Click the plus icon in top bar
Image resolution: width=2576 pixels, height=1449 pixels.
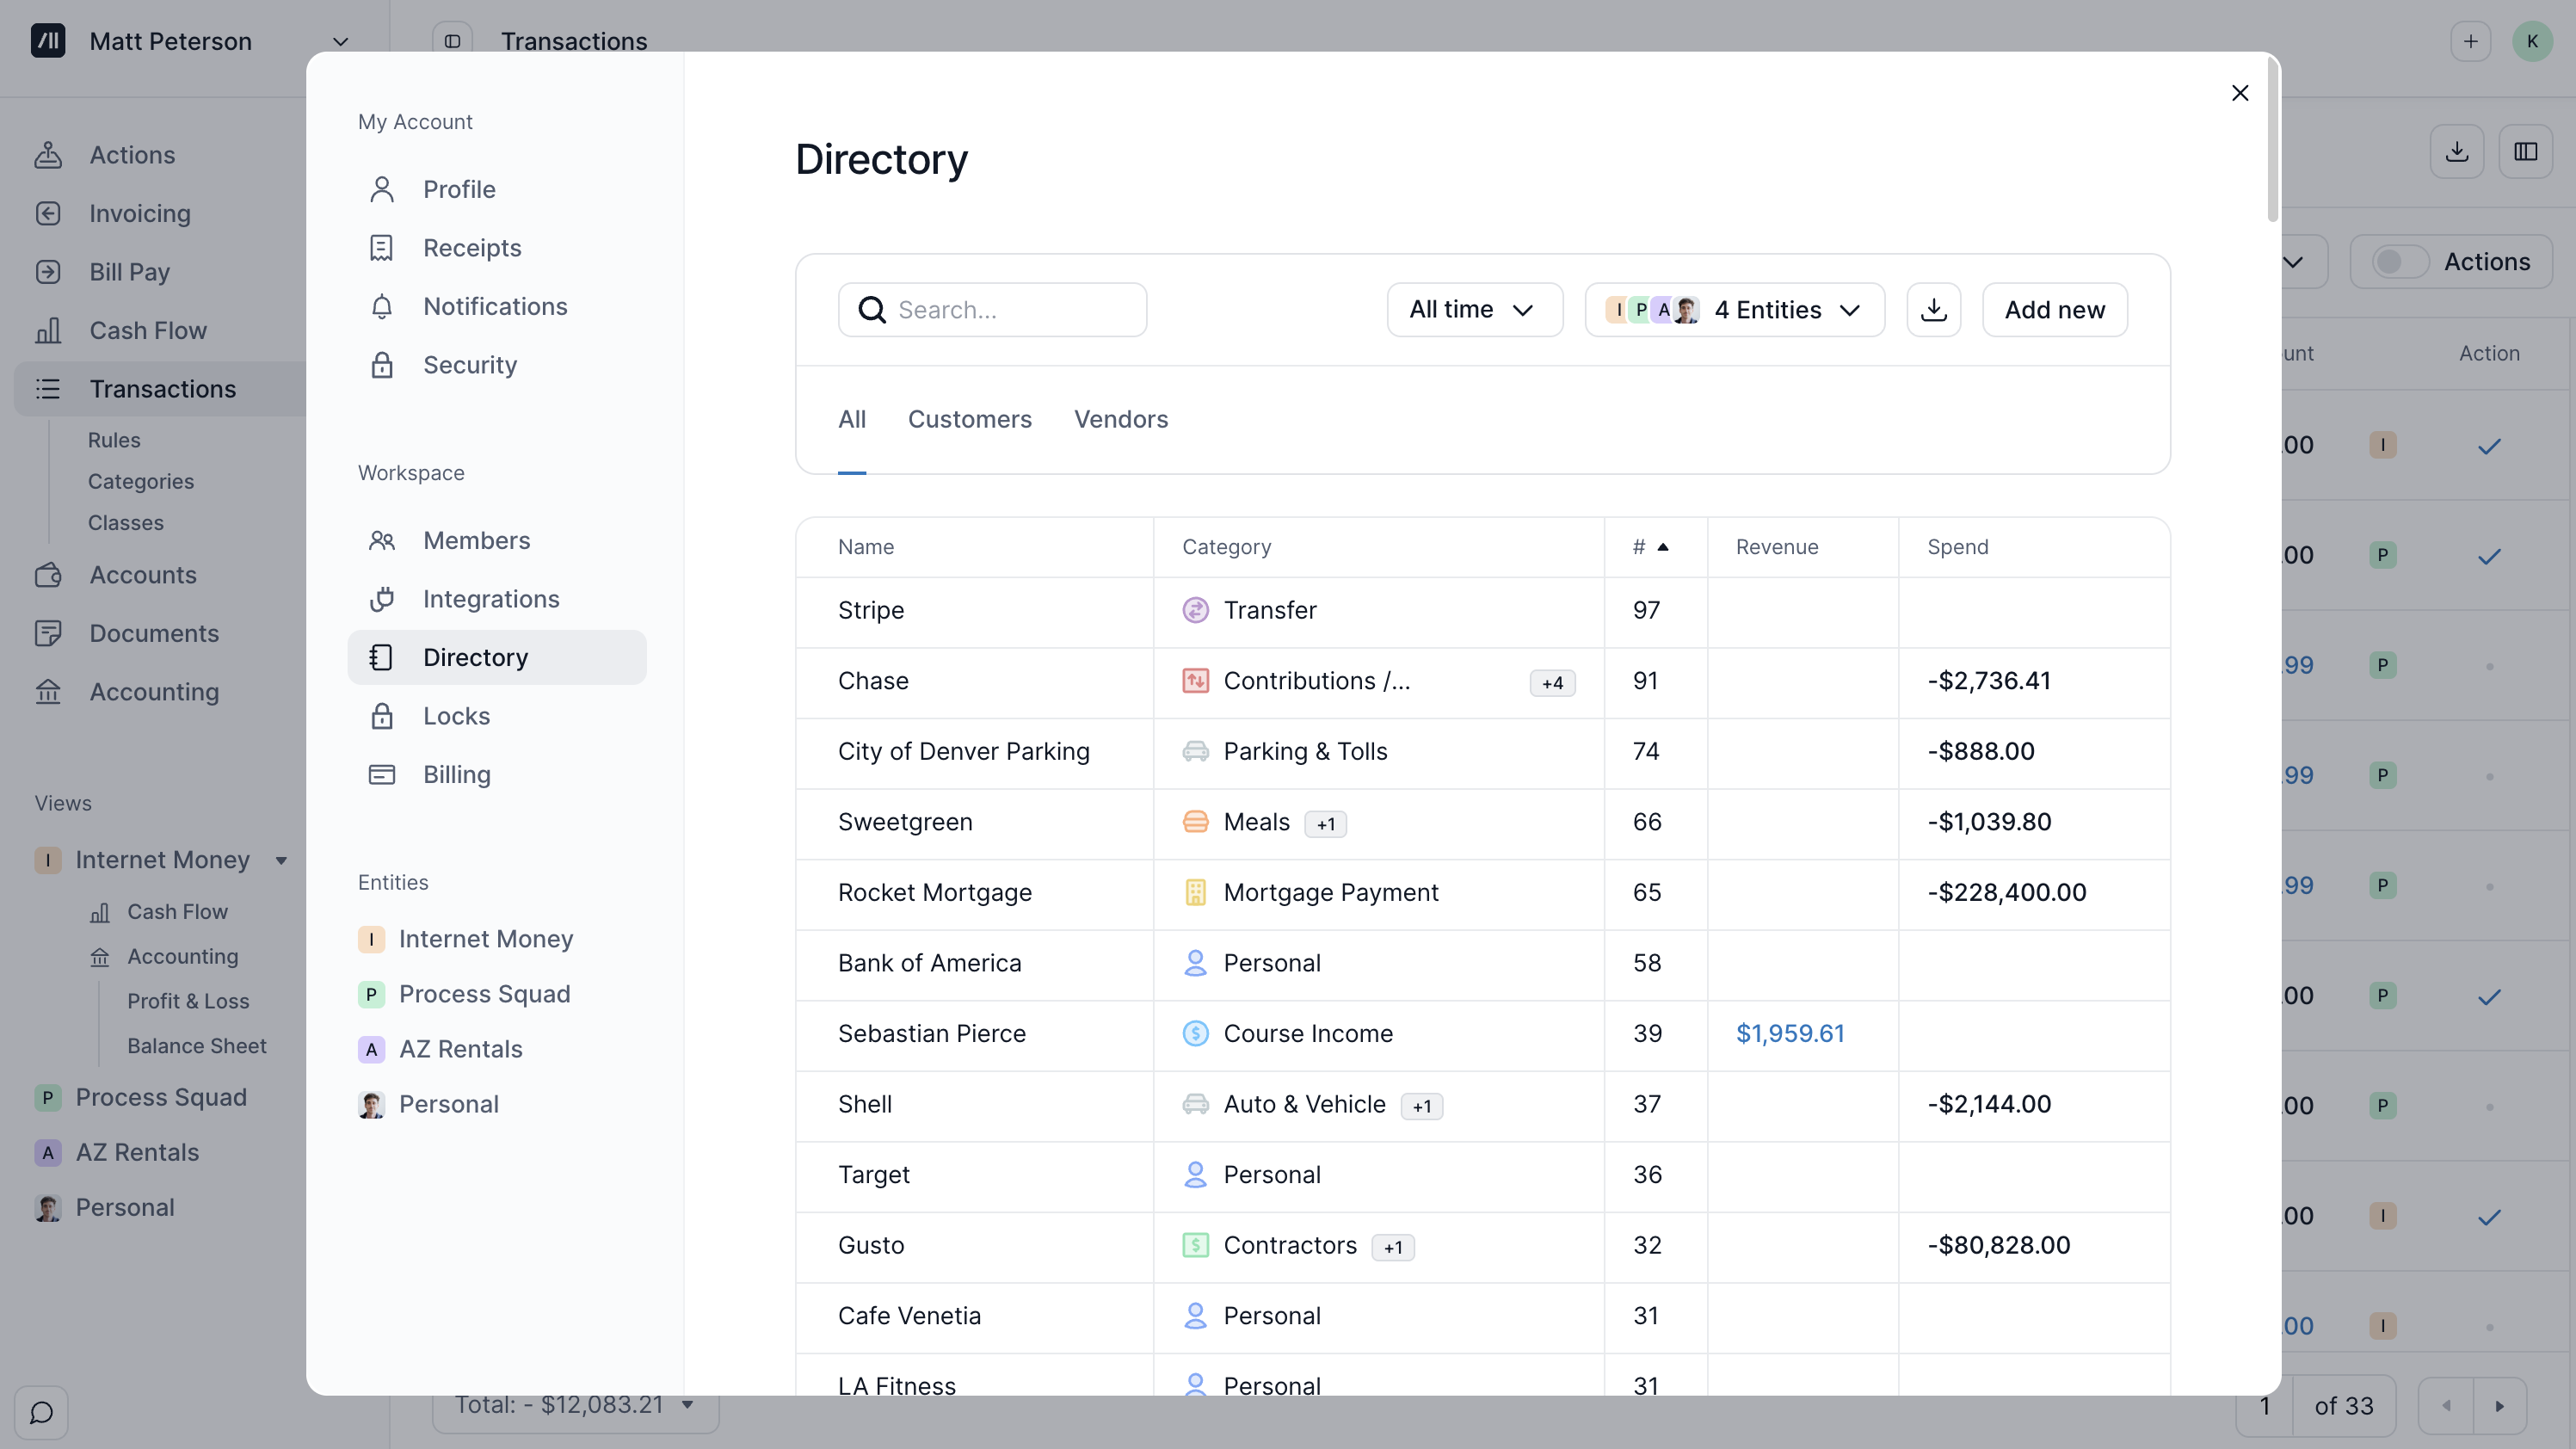click(2470, 41)
